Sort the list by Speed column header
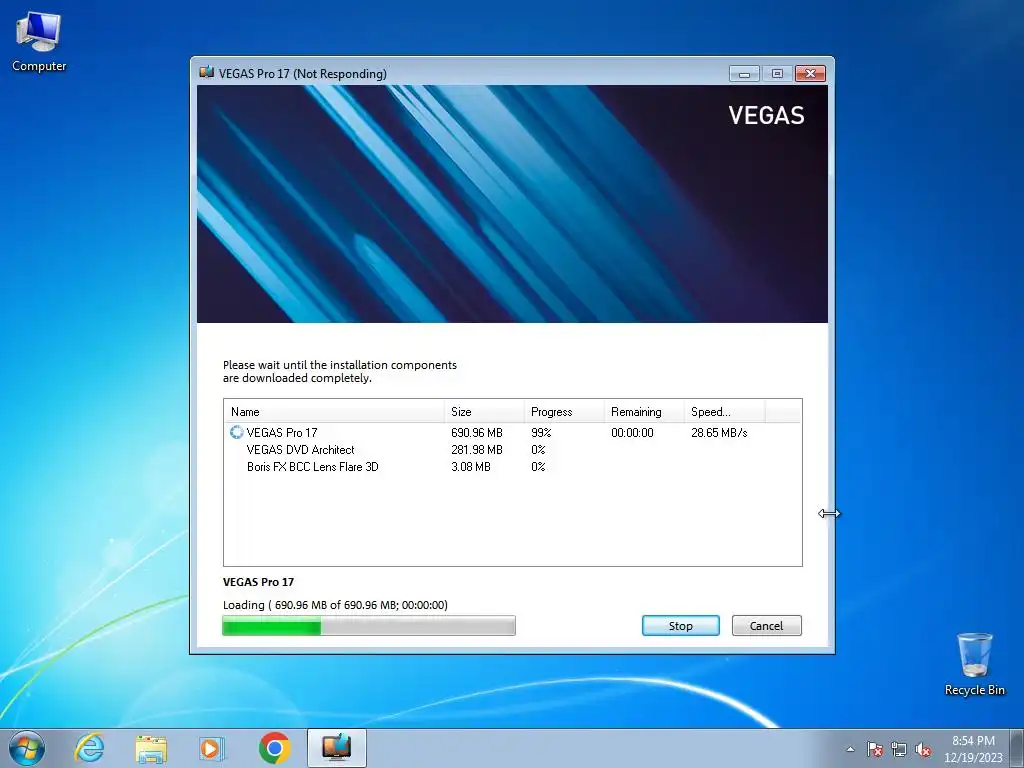1024x768 pixels. (724, 411)
